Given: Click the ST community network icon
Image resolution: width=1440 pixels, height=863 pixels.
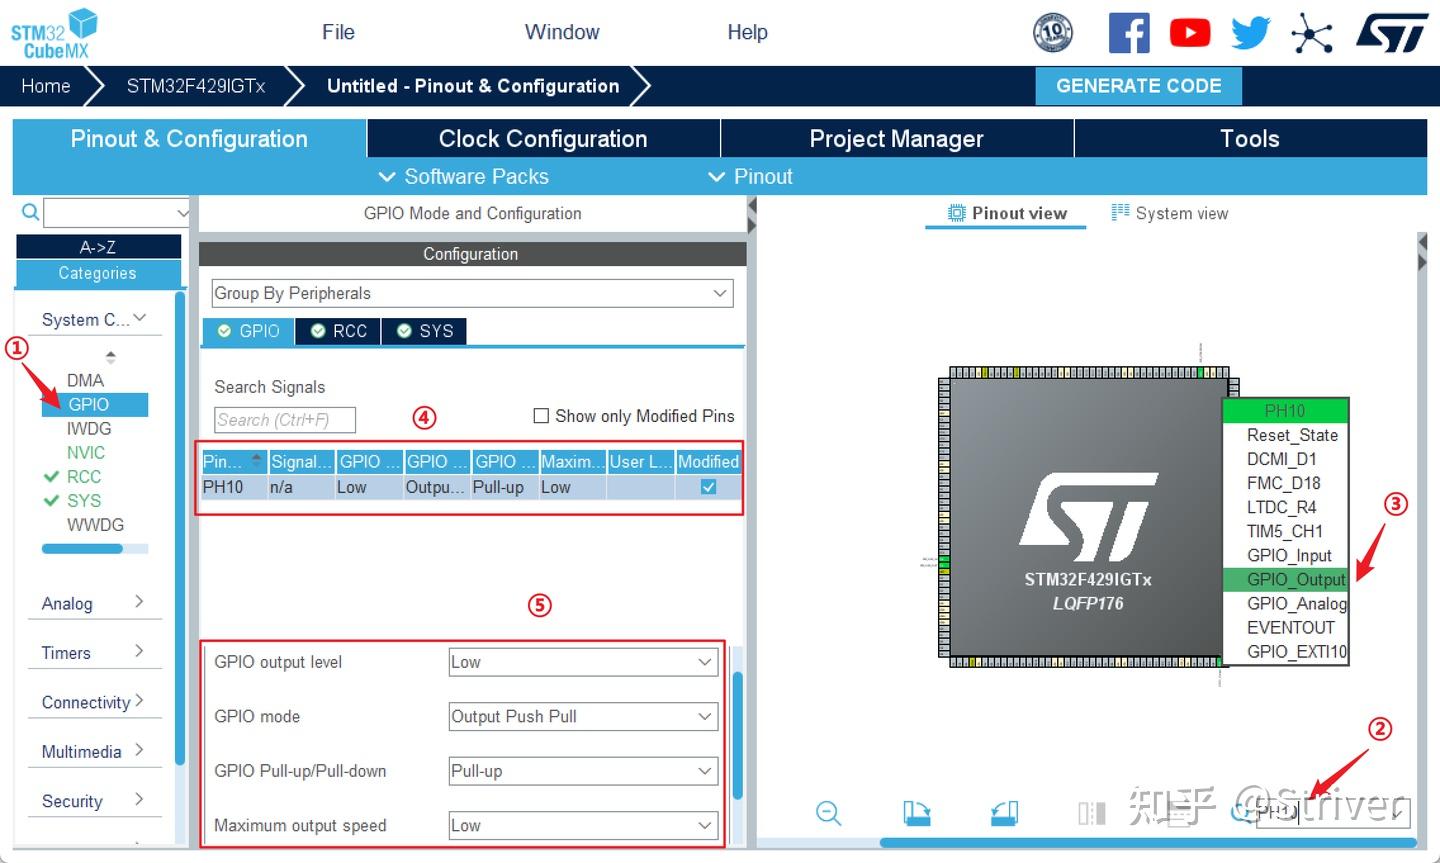Looking at the screenshot, I should pos(1312,33).
